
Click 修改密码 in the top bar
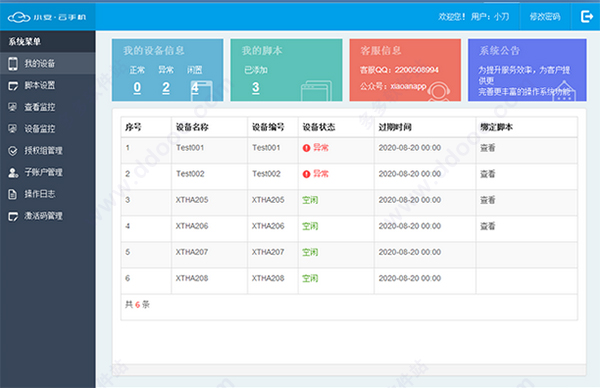click(x=545, y=16)
